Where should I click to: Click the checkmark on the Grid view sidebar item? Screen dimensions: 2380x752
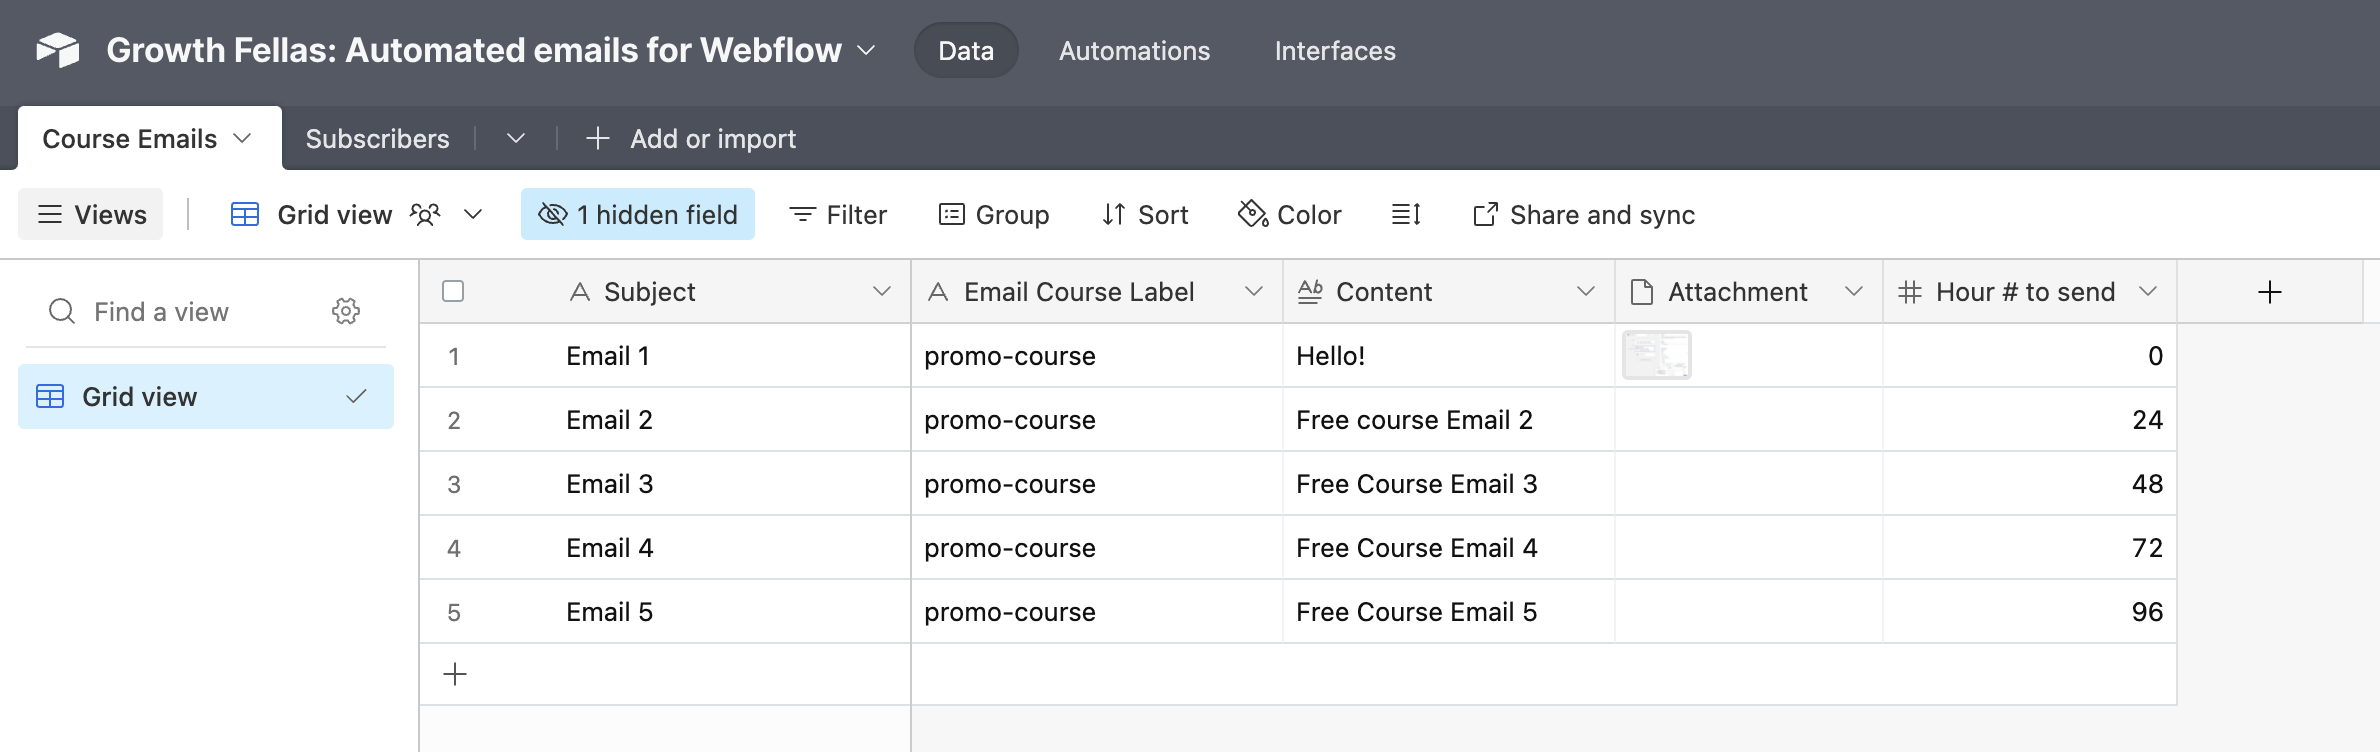(356, 397)
